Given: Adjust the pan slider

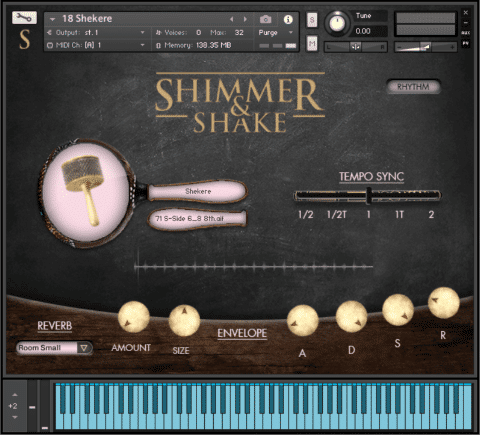Looking at the screenshot, I should [355, 47].
